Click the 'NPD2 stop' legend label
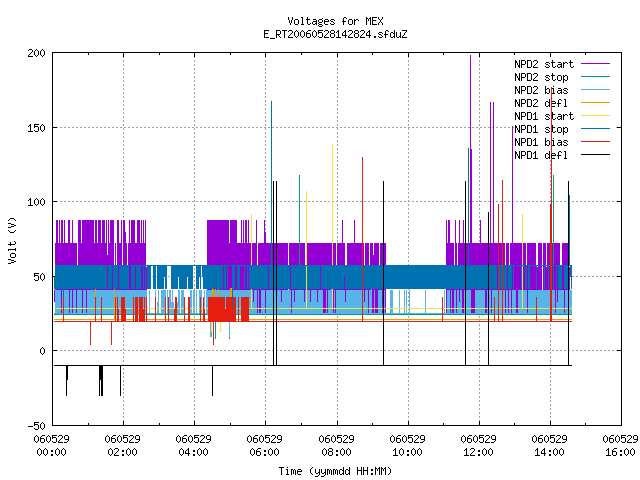The height and width of the screenshot is (480, 640). pos(541,77)
